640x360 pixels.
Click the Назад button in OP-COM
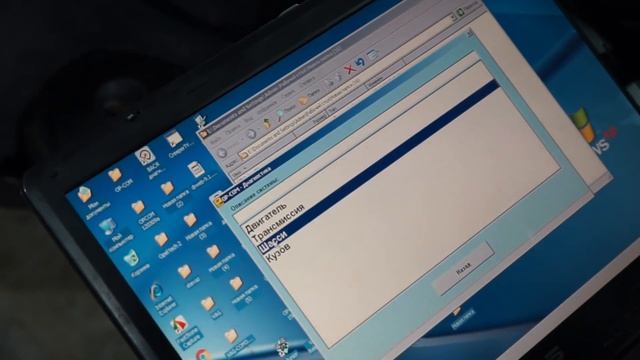pos(464,268)
